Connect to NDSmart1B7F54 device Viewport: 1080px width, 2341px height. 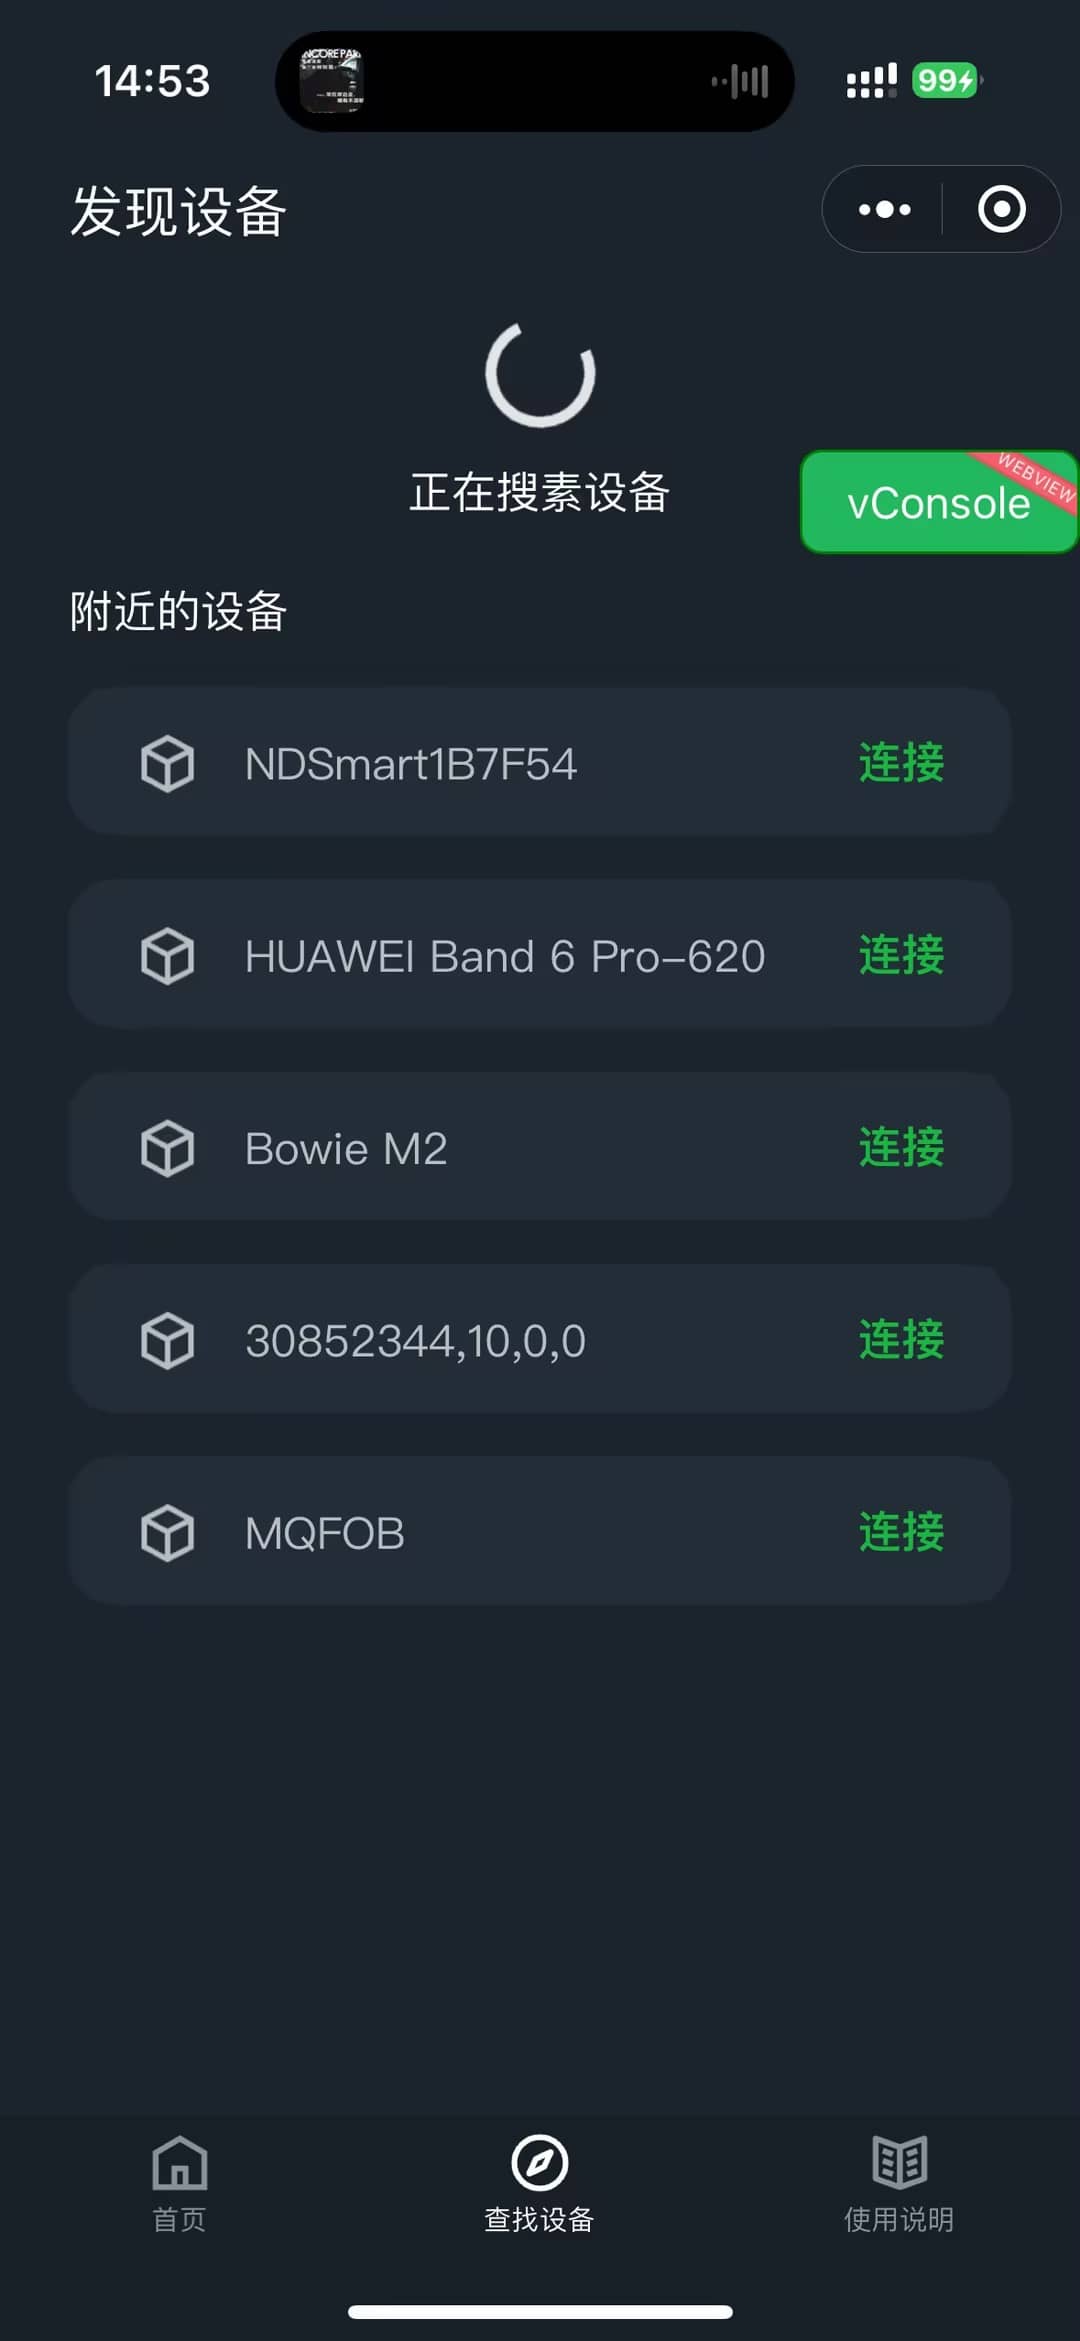click(901, 763)
